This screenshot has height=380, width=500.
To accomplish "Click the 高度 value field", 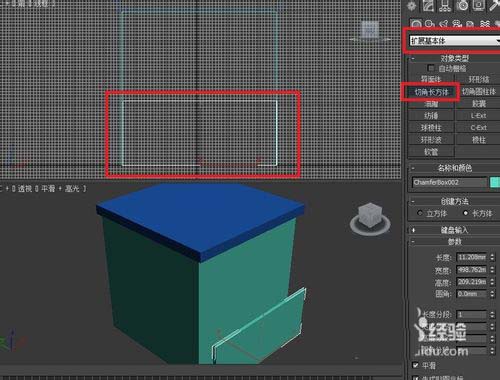I will (471, 282).
